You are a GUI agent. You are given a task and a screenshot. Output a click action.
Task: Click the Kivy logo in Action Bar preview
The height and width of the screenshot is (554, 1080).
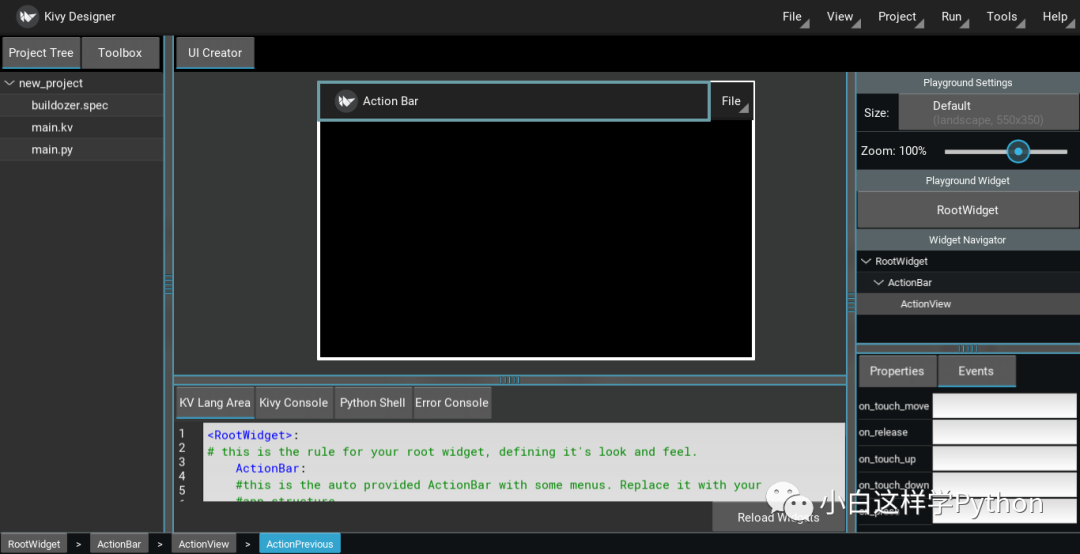pos(346,101)
